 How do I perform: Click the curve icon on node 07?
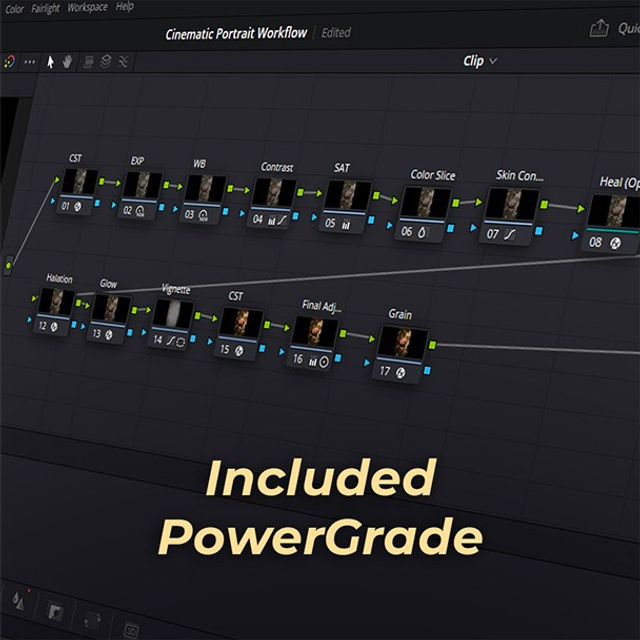(510, 235)
